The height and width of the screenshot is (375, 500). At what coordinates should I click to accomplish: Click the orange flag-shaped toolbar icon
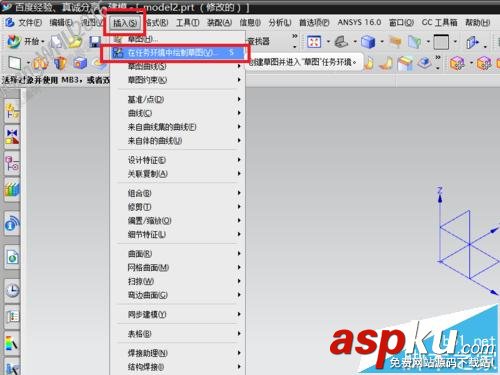(x=395, y=42)
